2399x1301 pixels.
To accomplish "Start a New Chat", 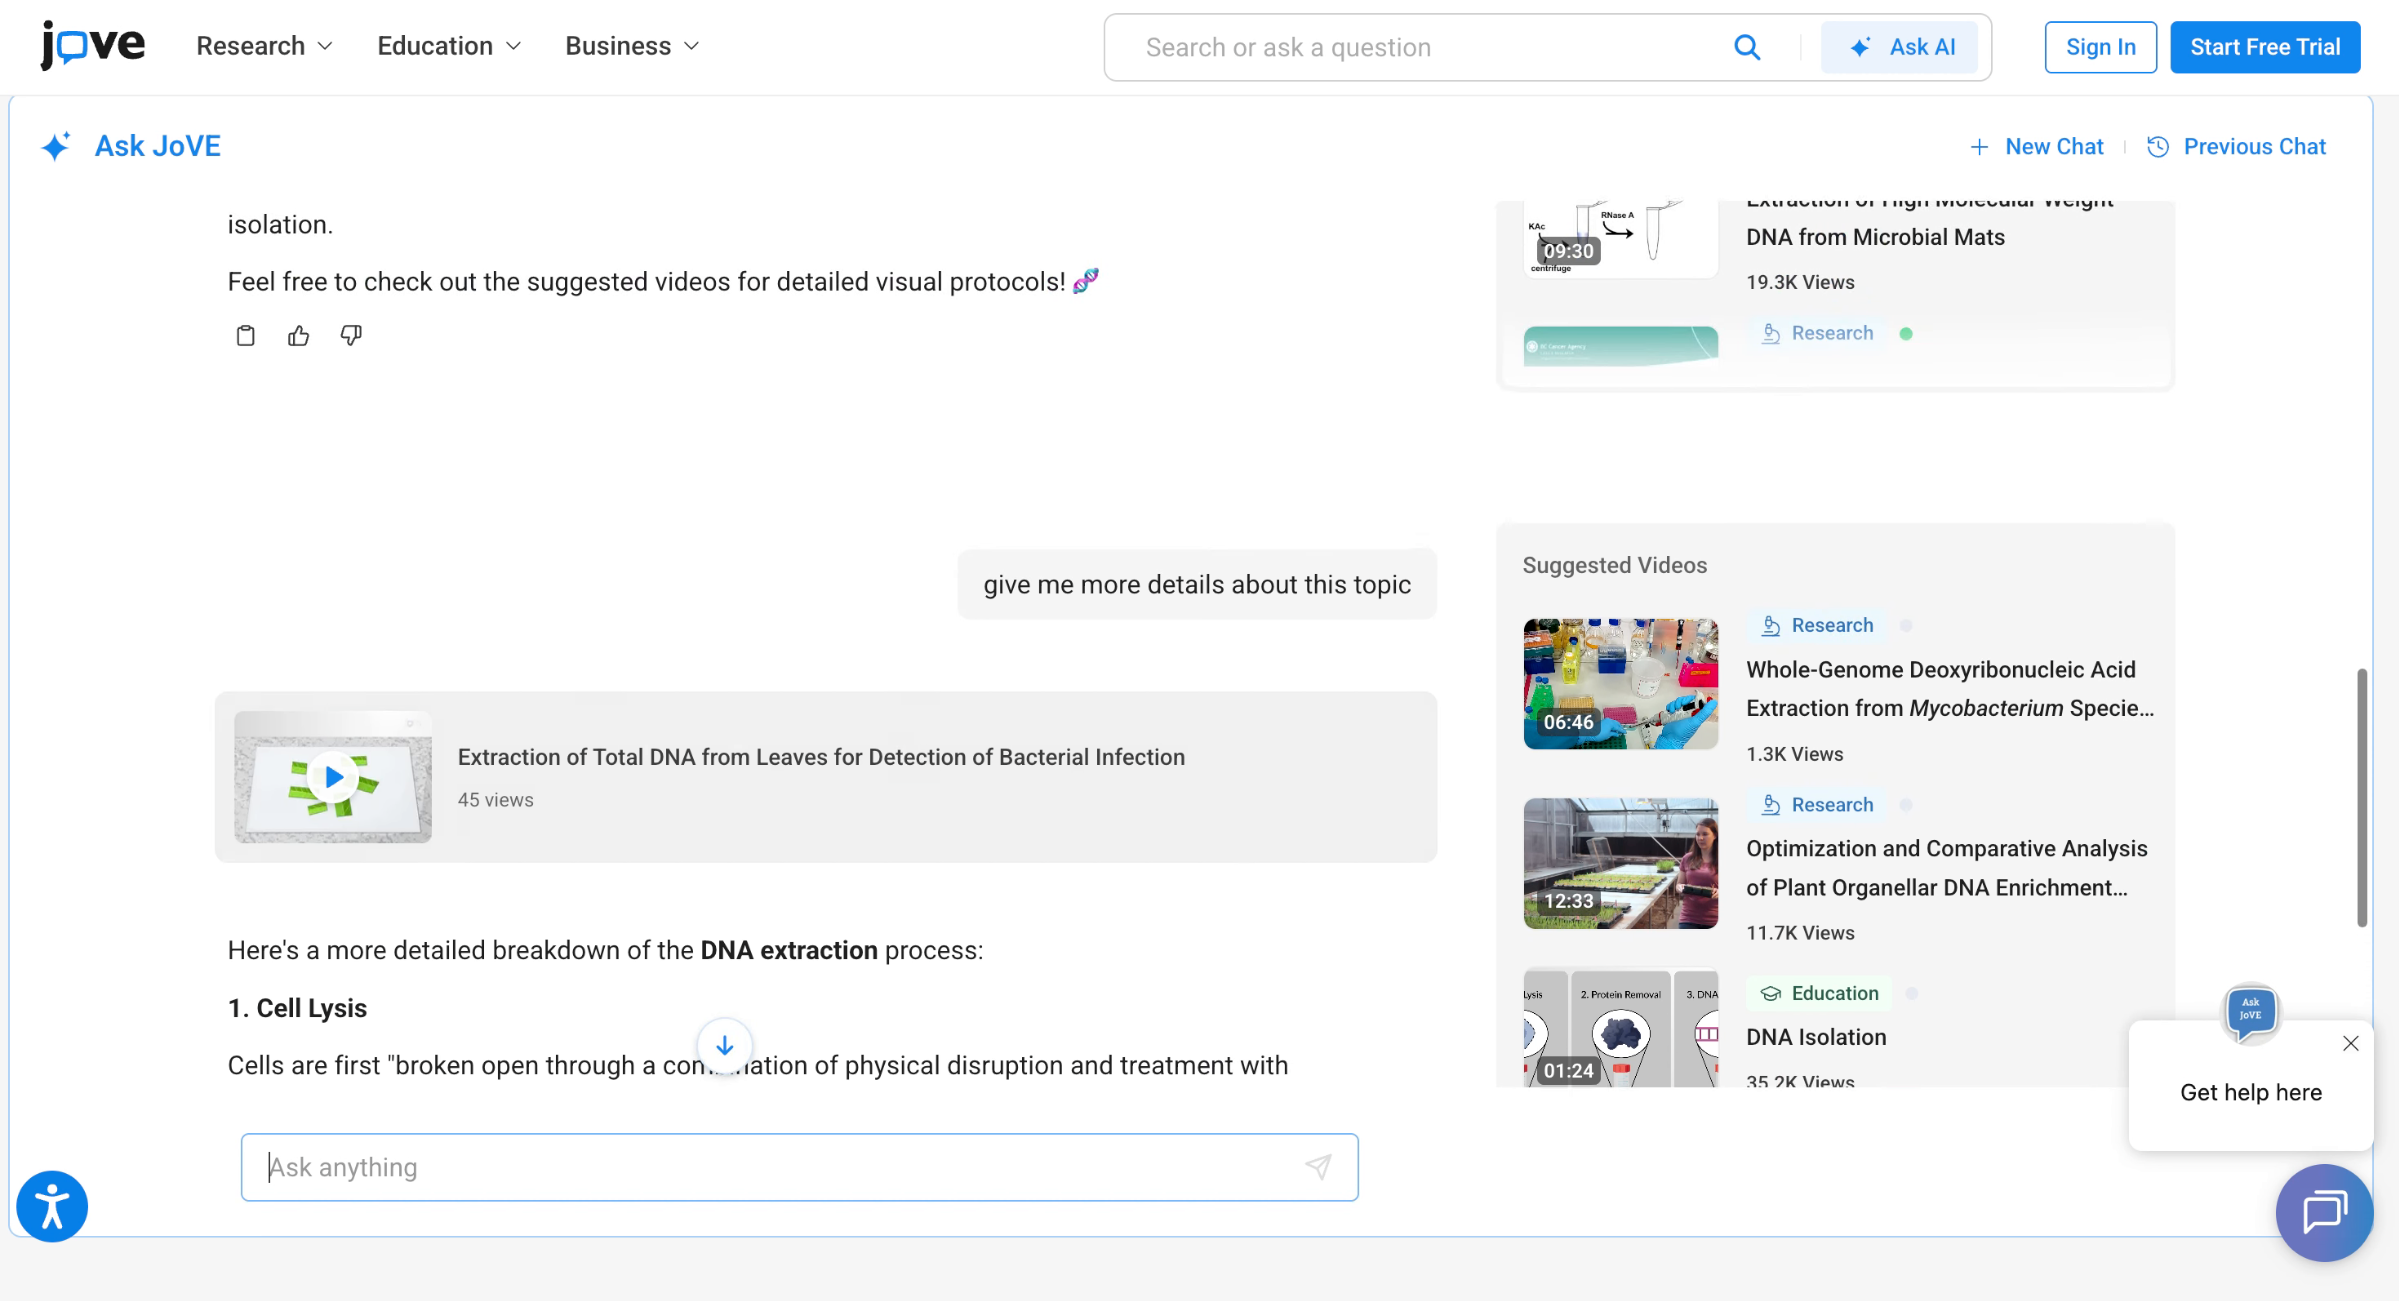I will 2036,146.
